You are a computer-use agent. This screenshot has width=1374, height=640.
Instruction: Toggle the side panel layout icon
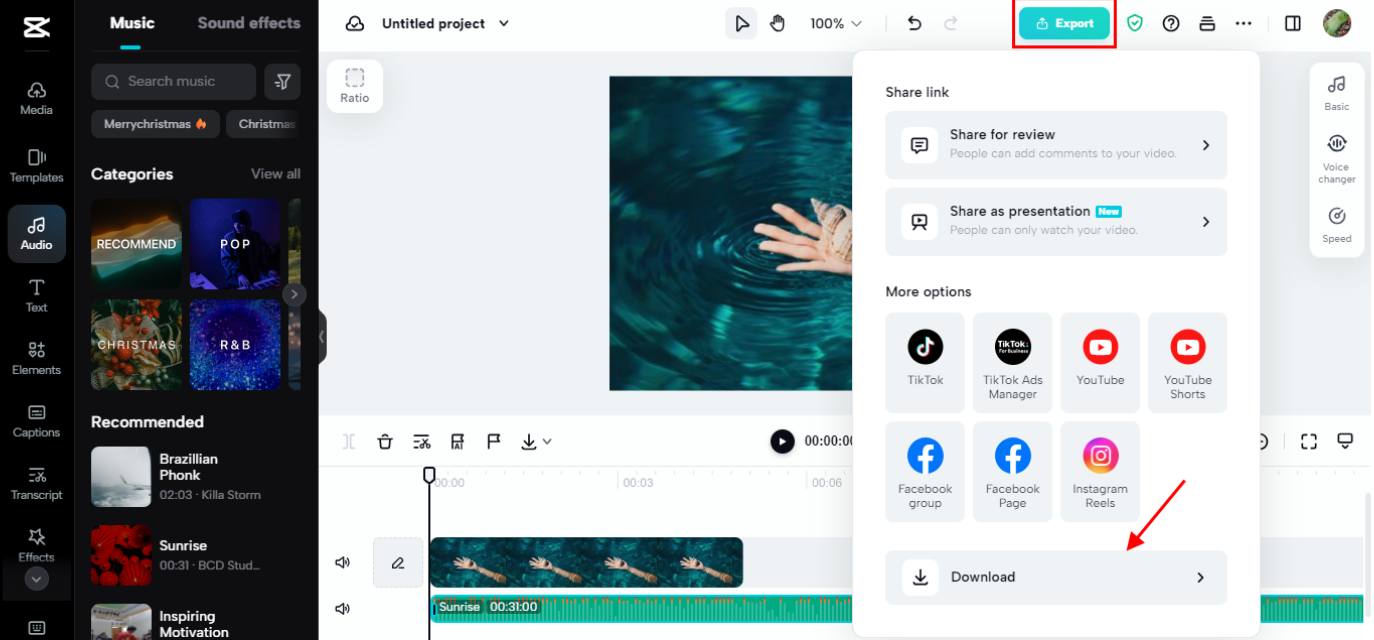pos(1293,23)
